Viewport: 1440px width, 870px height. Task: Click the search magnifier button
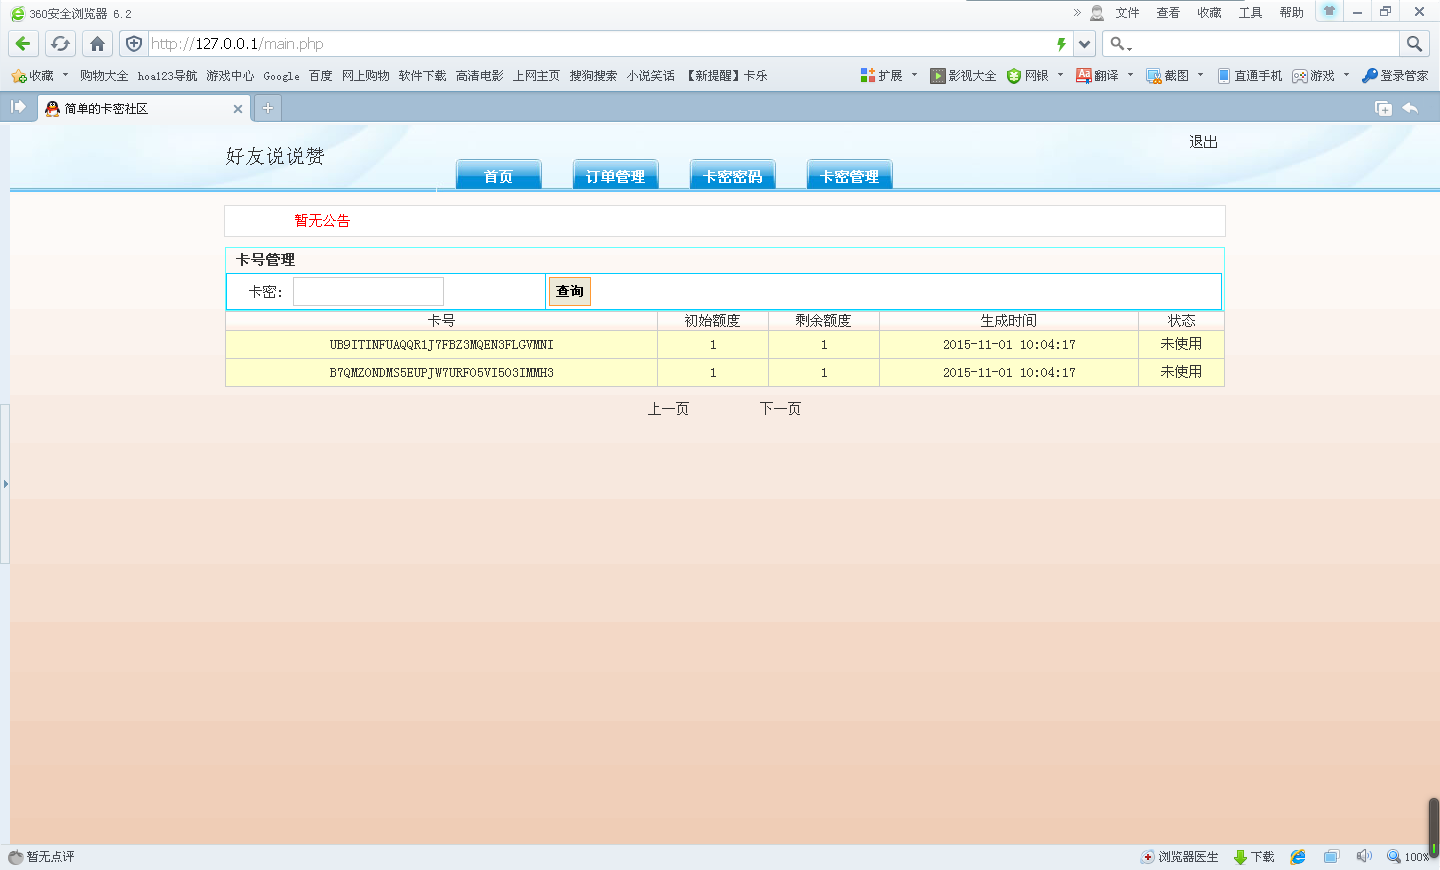(x=1414, y=44)
